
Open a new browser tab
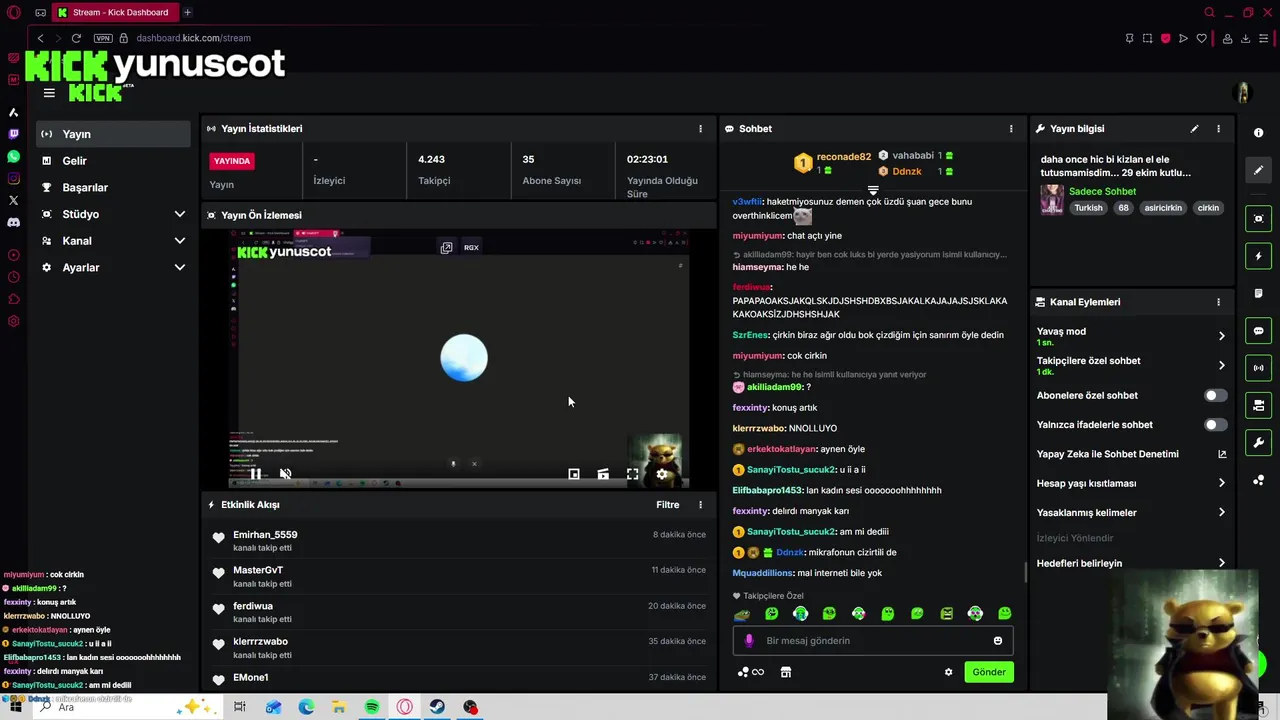[x=187, y=12]
